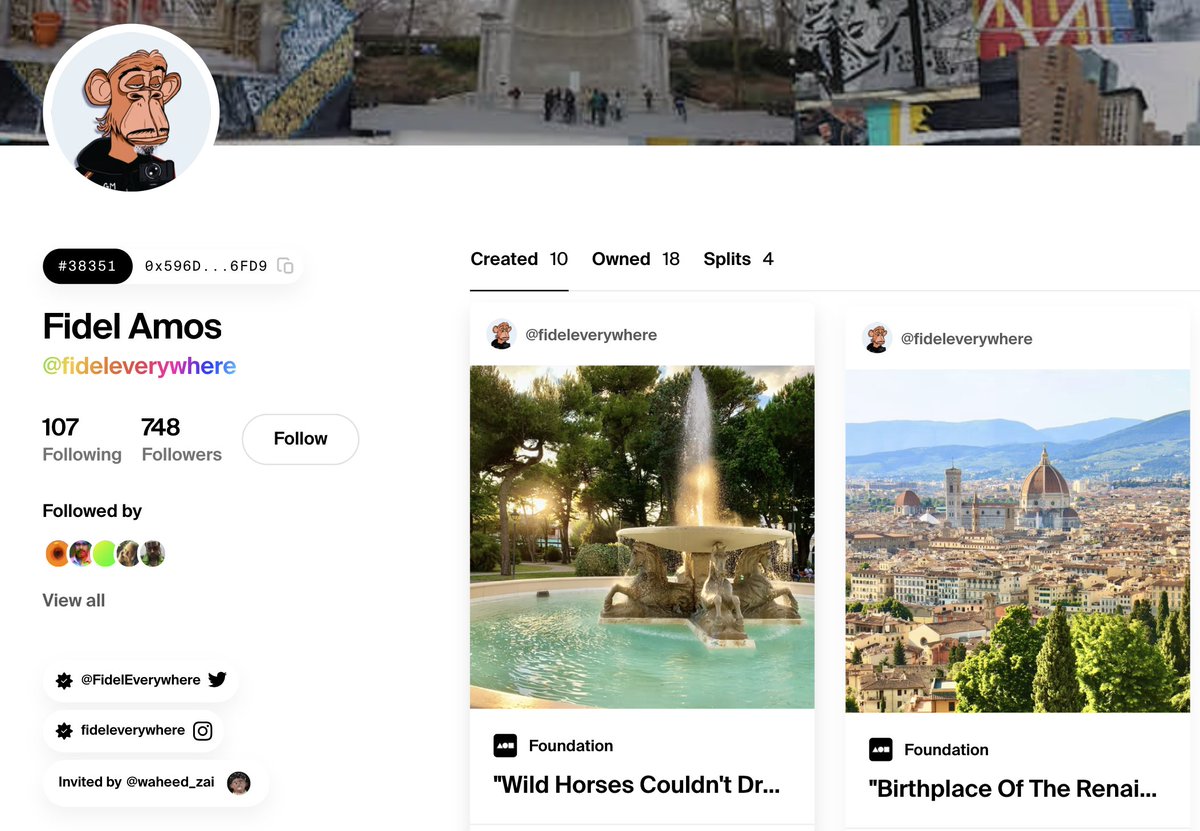This screenshot has width=1200, height=831.
Task: Click creator avatar on Wild Horses card
Action: click(x=501, y=335)
